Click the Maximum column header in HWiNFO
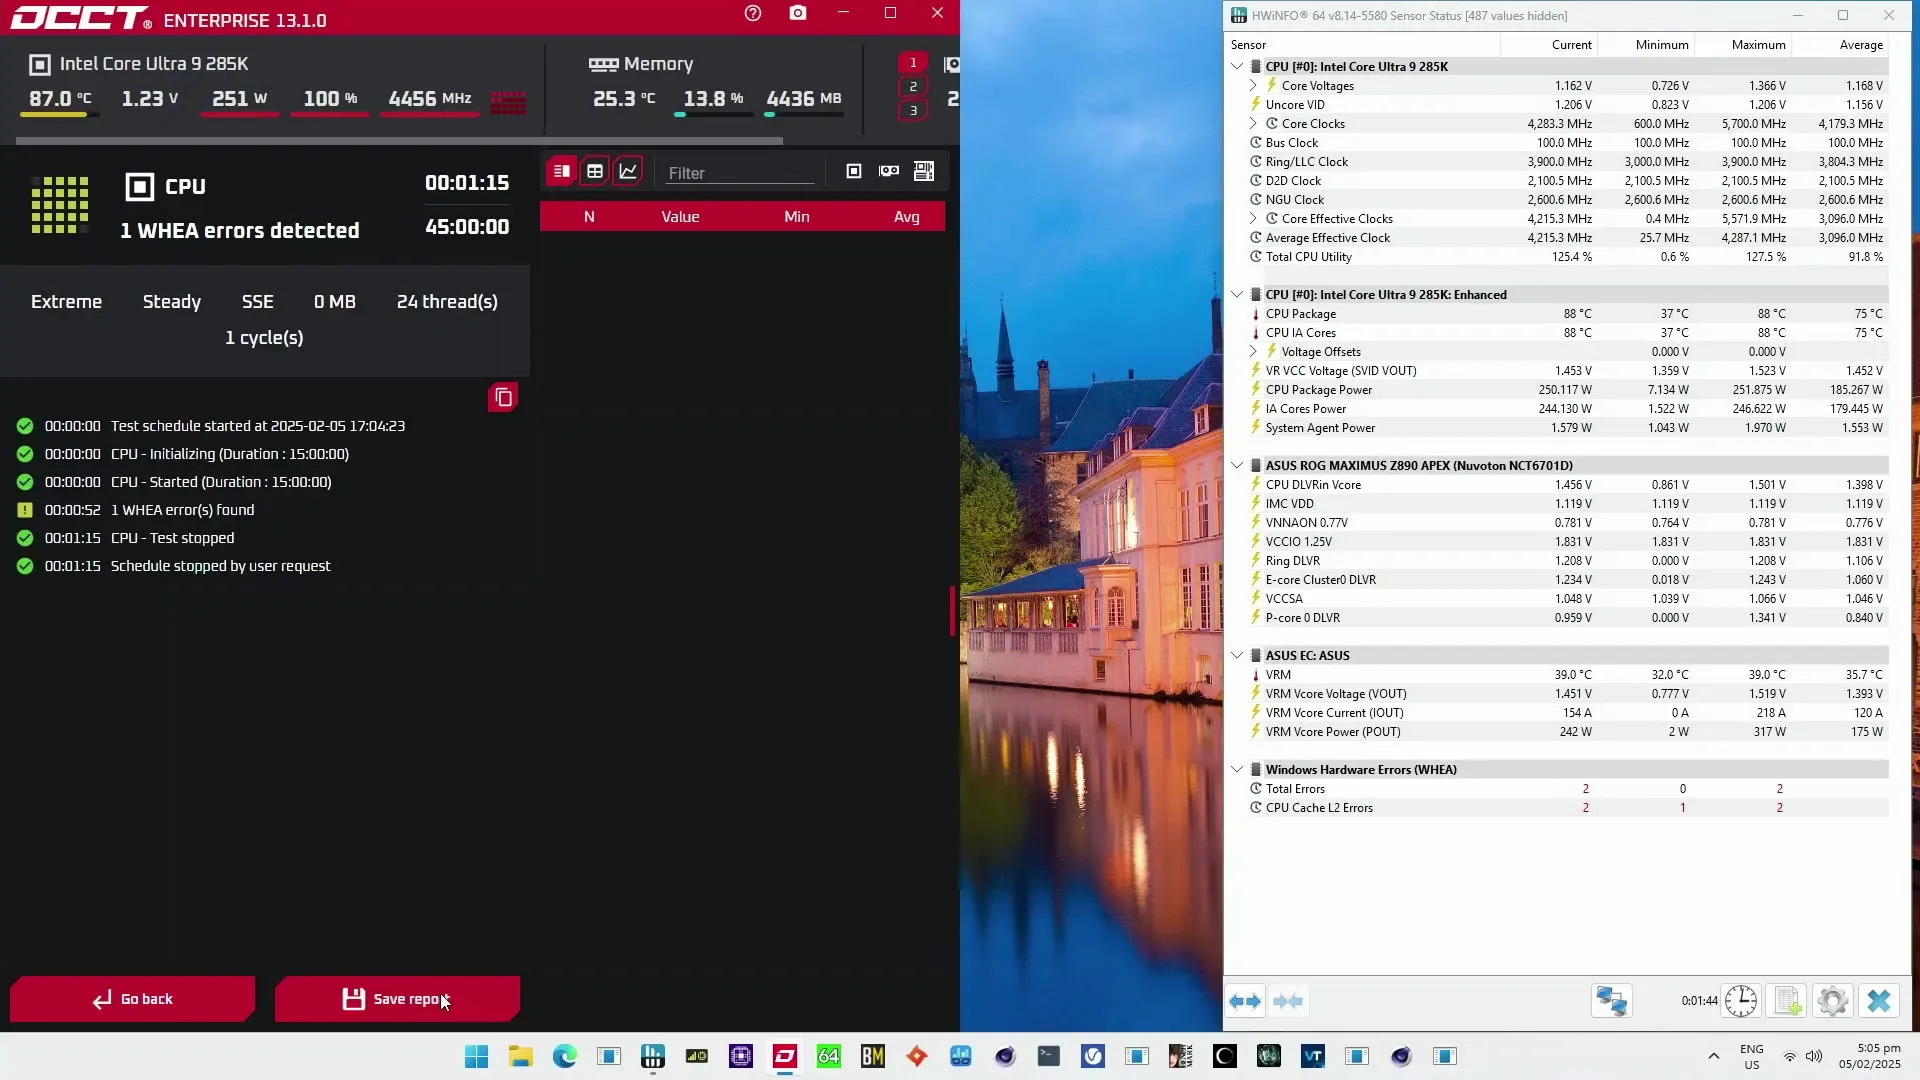This screenshot has height=1080, width=1920. coord(1743,45)
